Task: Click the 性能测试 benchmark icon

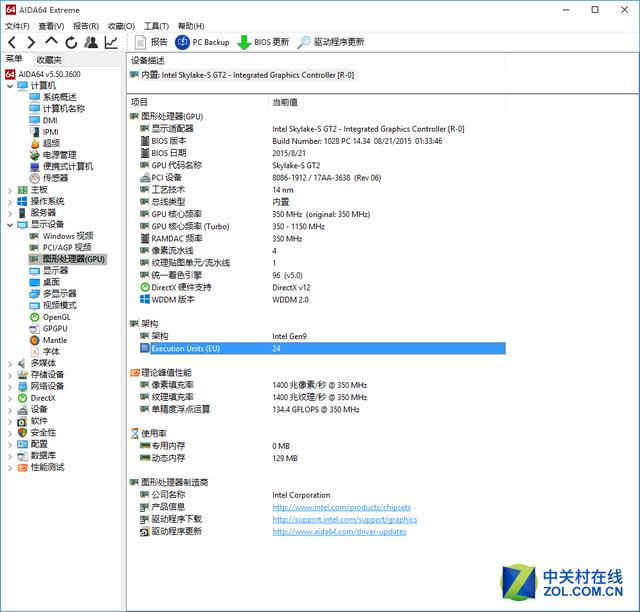Action: pos(22,467)
